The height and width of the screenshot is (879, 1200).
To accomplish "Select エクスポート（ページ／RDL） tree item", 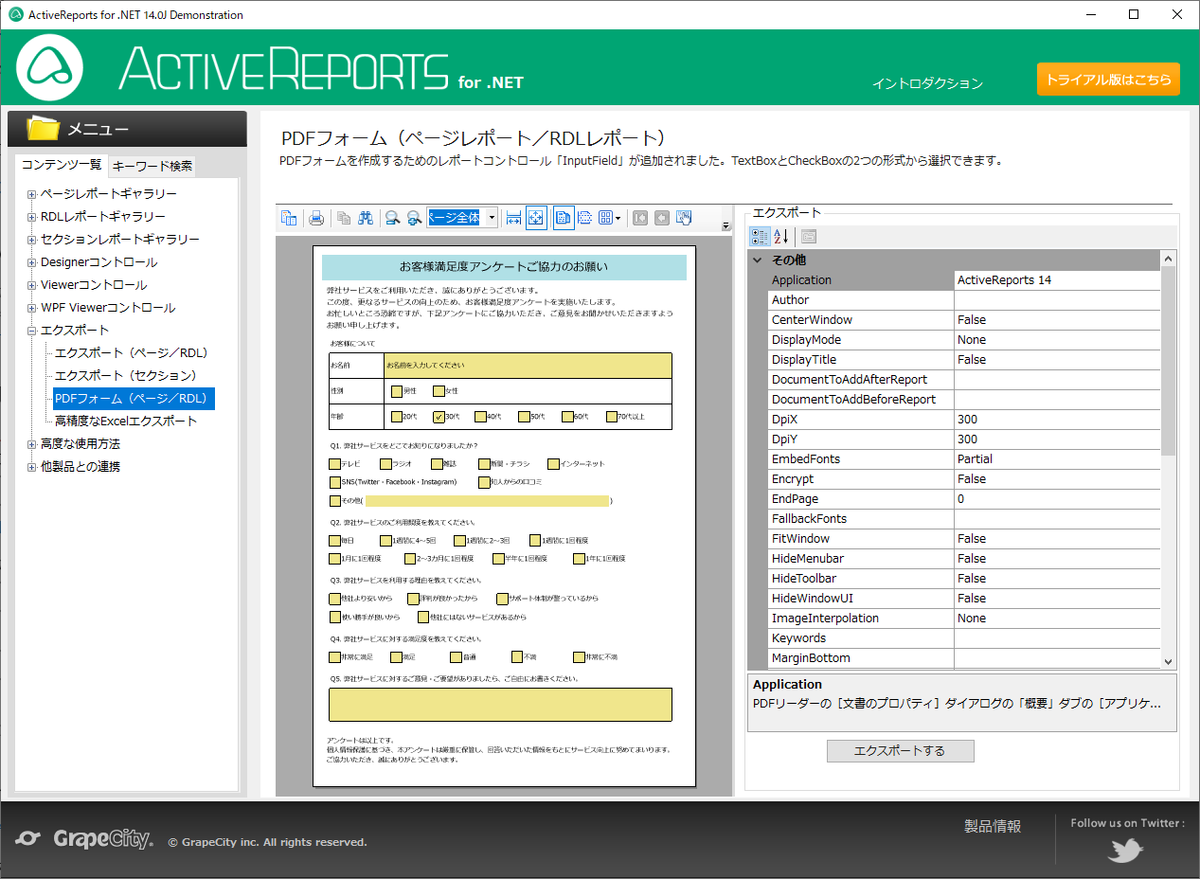I will 131,353.
